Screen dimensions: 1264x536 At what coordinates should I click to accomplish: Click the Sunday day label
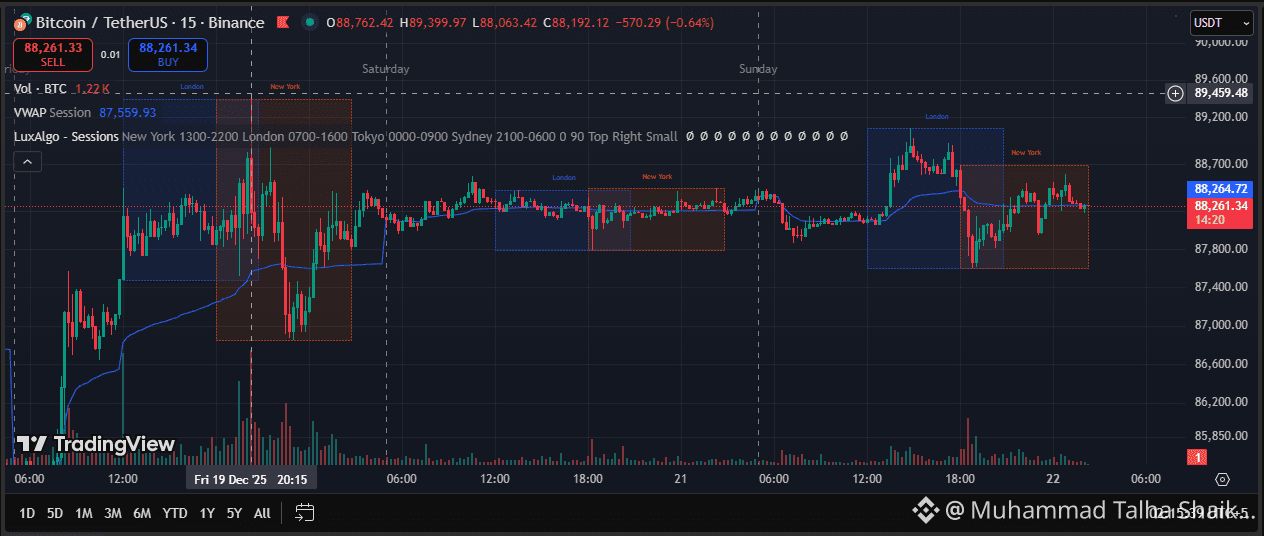click(758, 69)
